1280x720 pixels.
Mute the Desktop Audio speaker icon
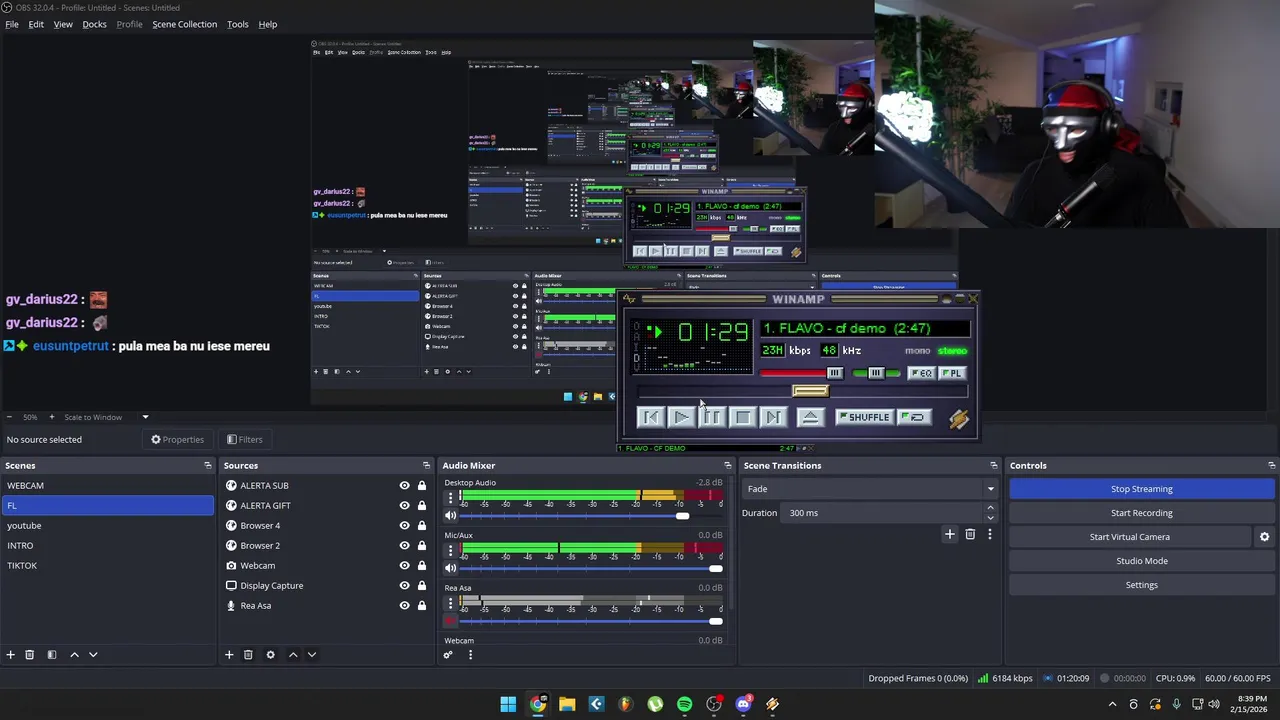(450, 516)
